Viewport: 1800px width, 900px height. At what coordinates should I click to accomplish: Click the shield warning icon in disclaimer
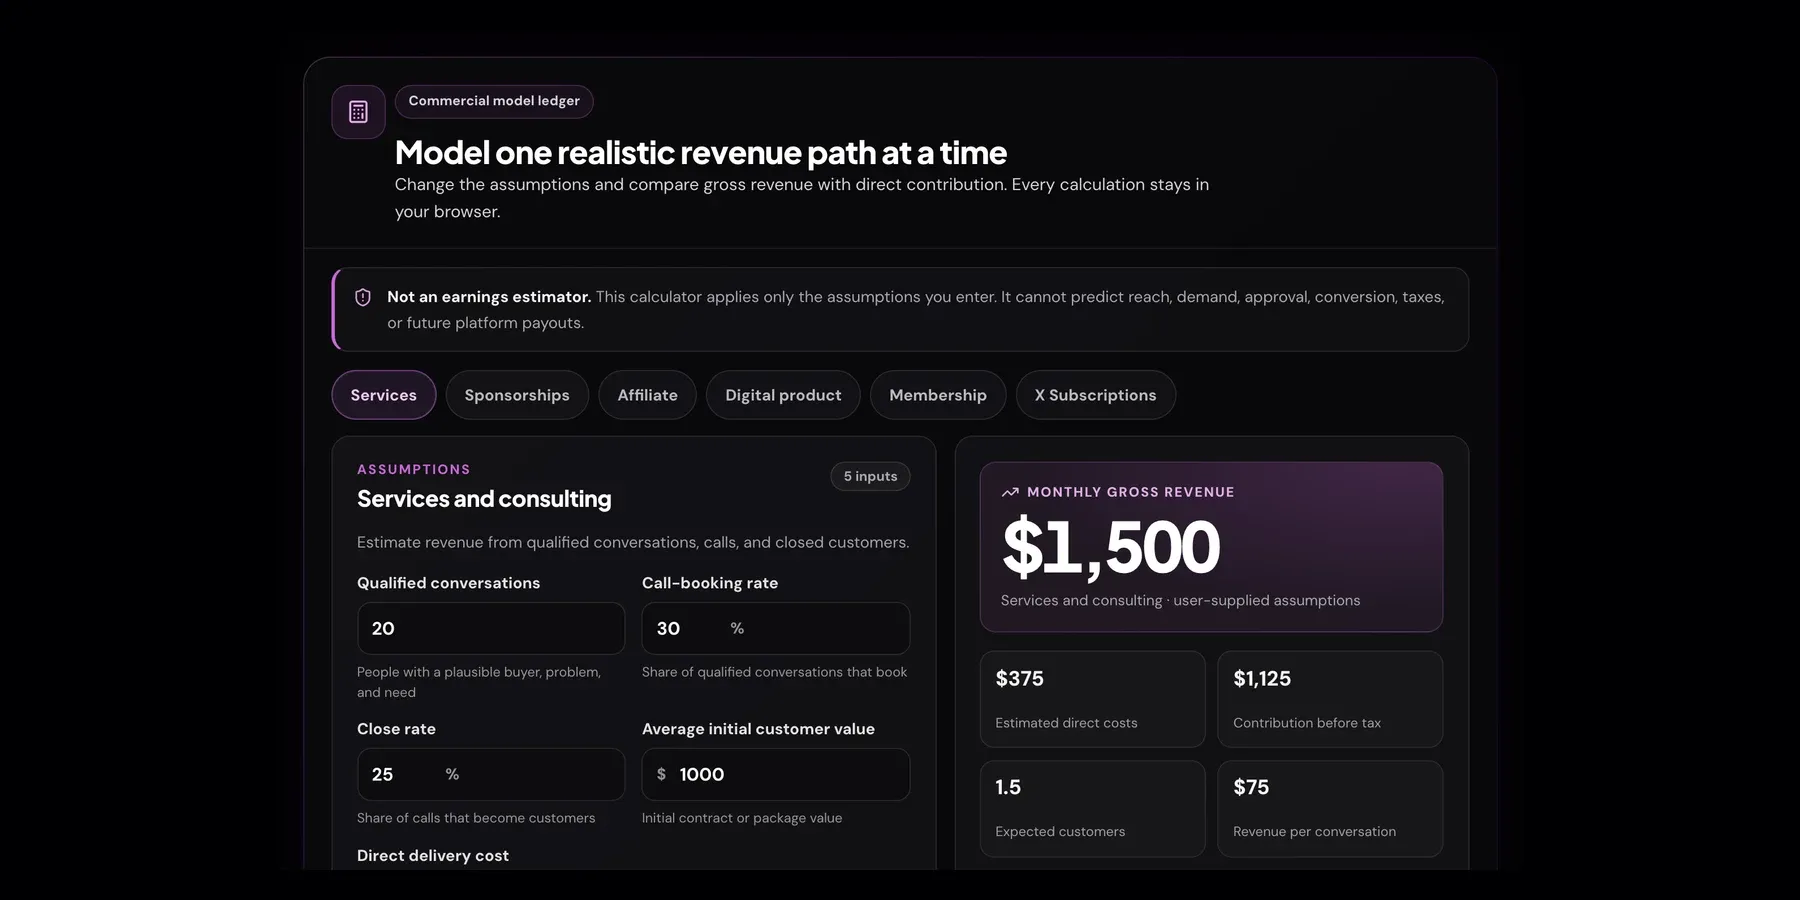tap(363, 297)
